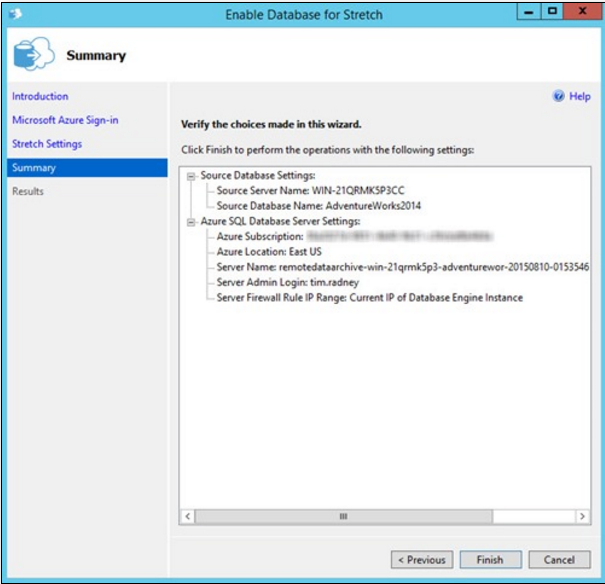
Task: Select Server Firewall Rule IP Range row
Action: click(x=369, y=297)
